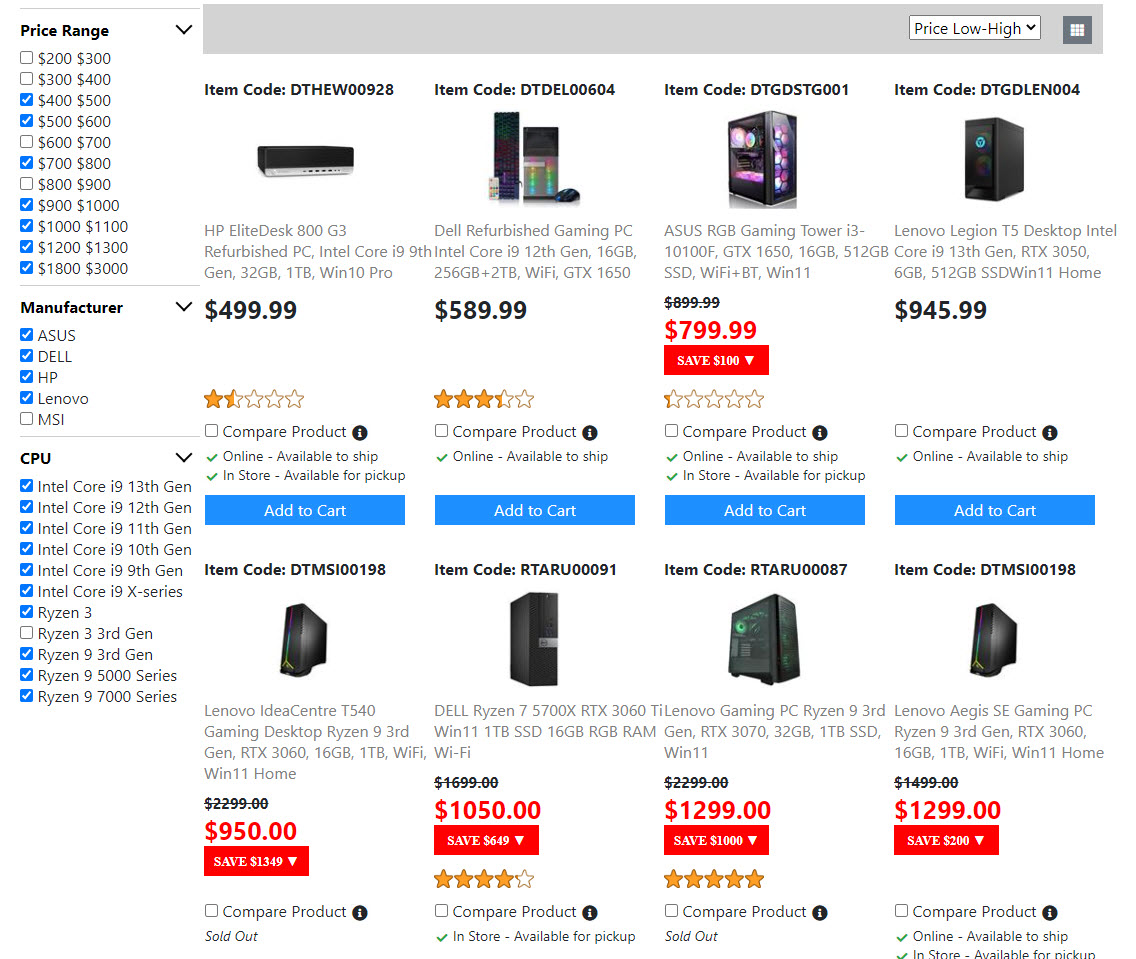
Task: Click ASUS RGB Gaming Tower product image
Action: [764, 160]
